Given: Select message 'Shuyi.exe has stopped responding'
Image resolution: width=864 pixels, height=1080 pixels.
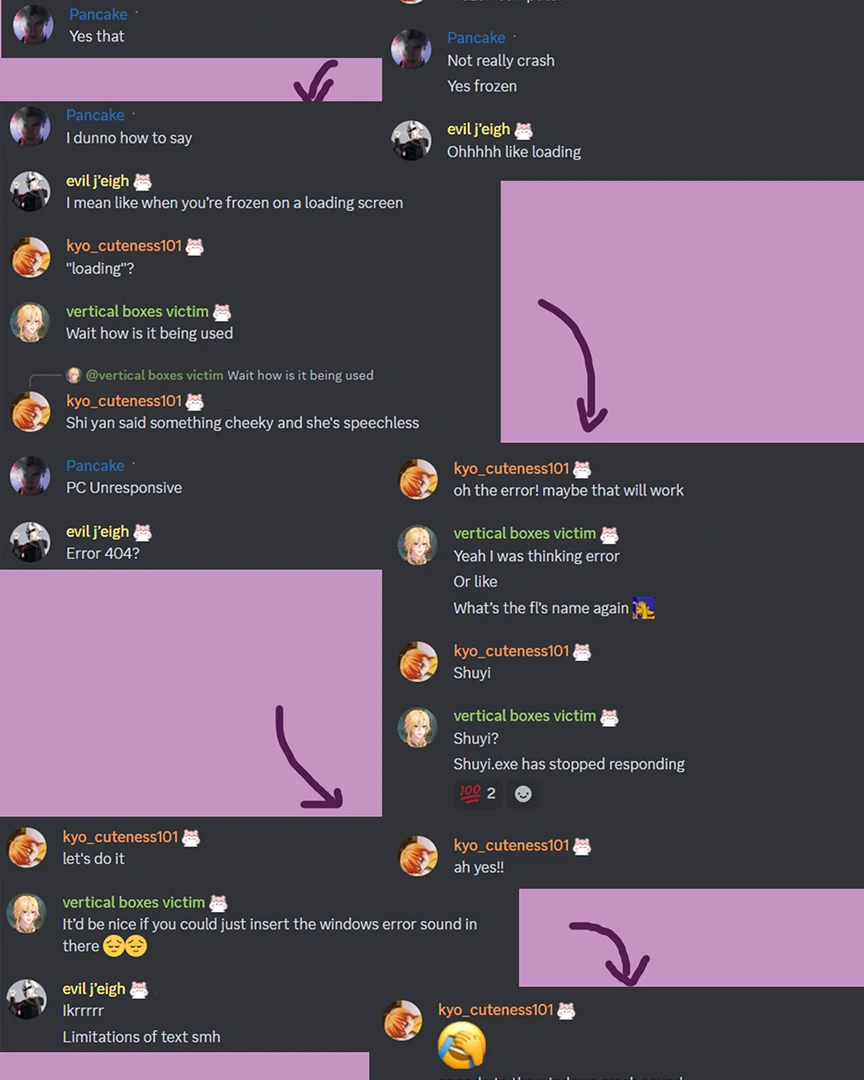Looking at the screenshot, I should pos(569,764).
